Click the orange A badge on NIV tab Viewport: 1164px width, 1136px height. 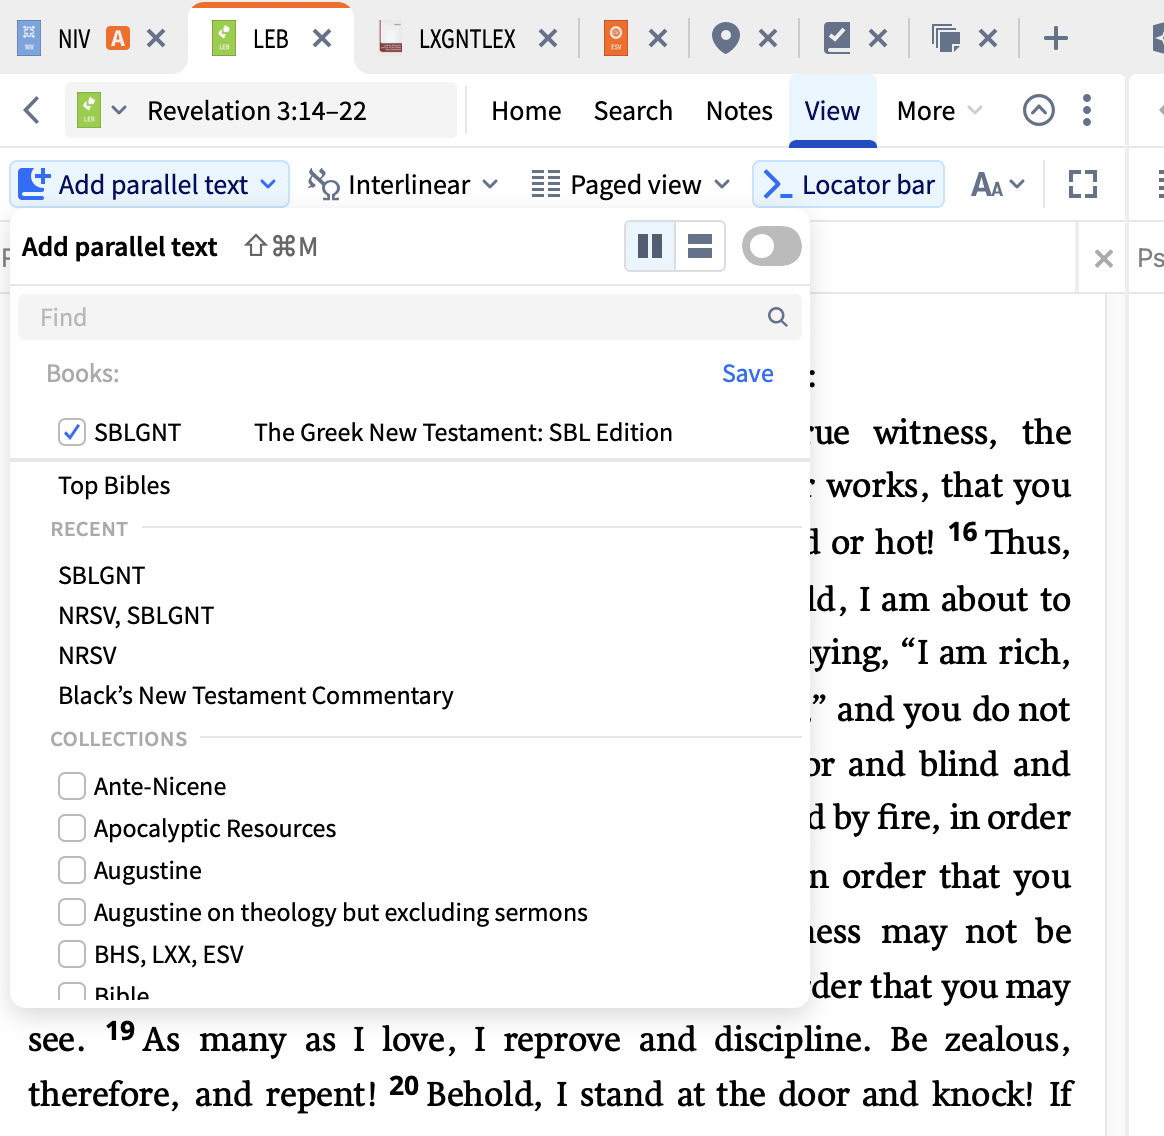coord(118,38)
